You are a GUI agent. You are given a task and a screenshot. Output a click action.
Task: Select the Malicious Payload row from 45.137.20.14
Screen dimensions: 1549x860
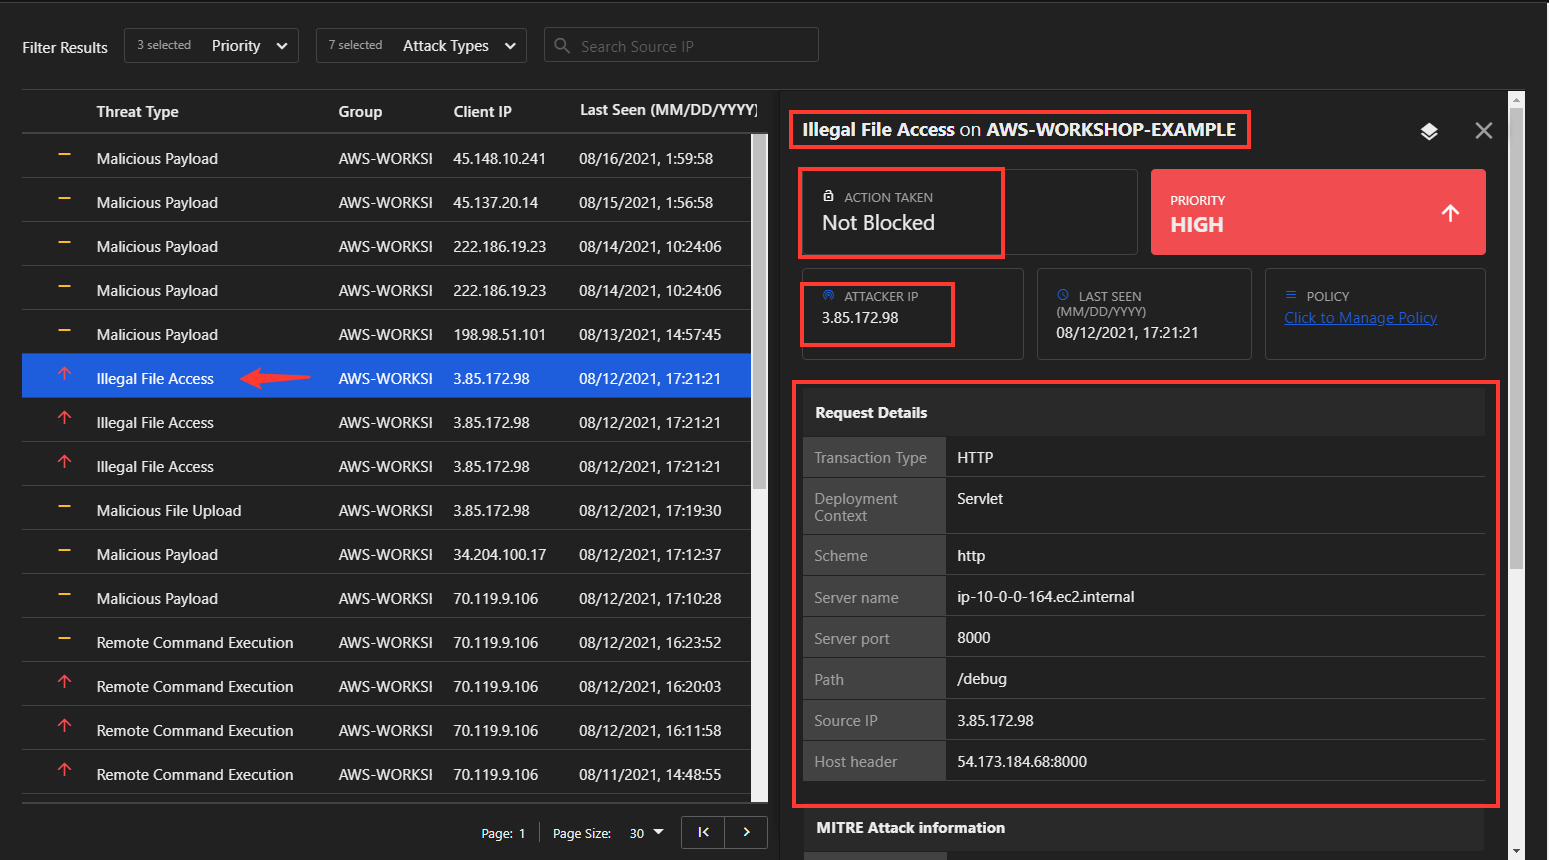coord(386,202)
